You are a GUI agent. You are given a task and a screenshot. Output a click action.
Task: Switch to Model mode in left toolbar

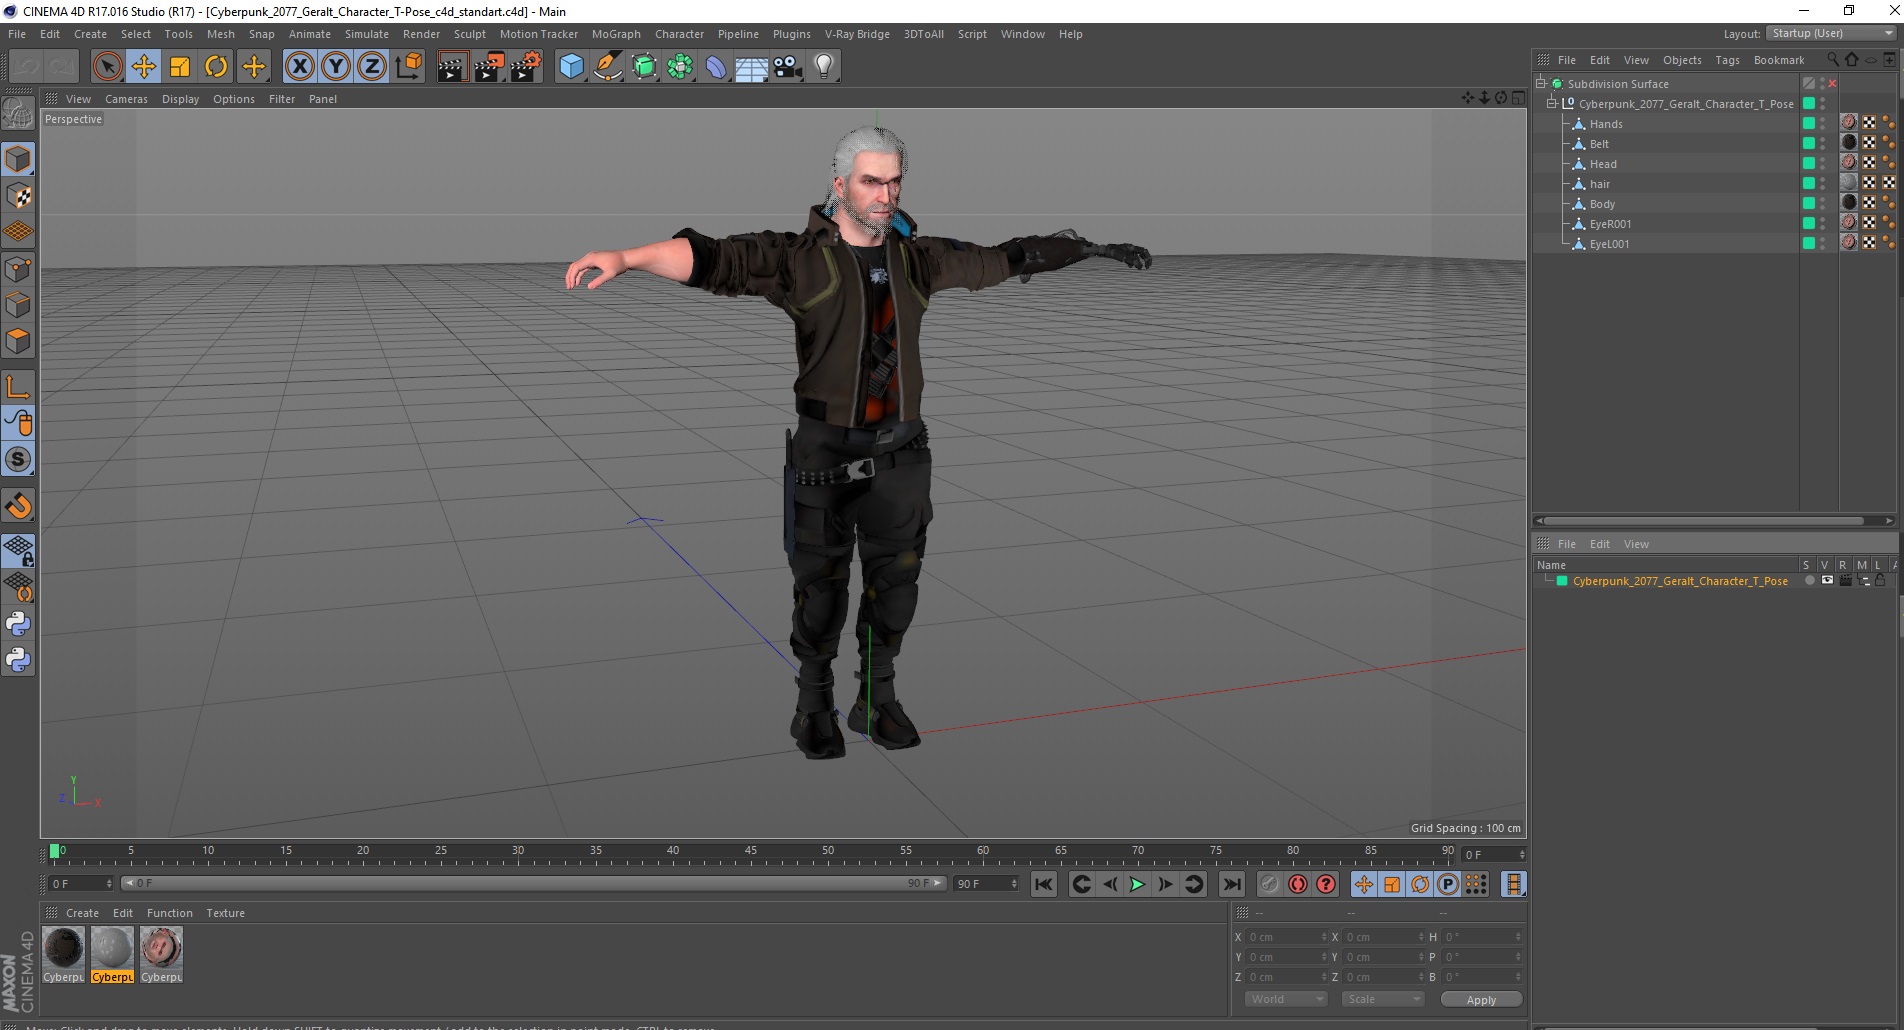18,159
